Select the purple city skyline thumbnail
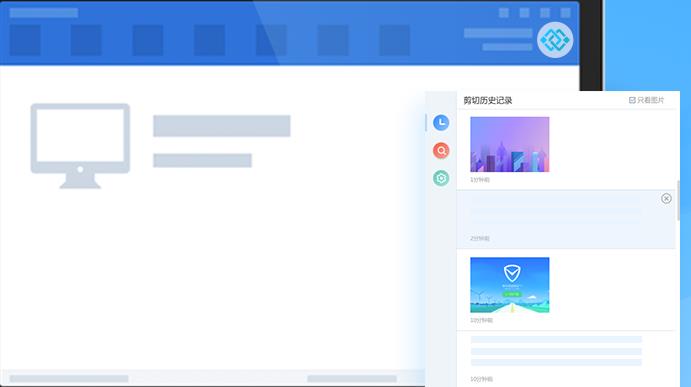 [x=509, y=144]
